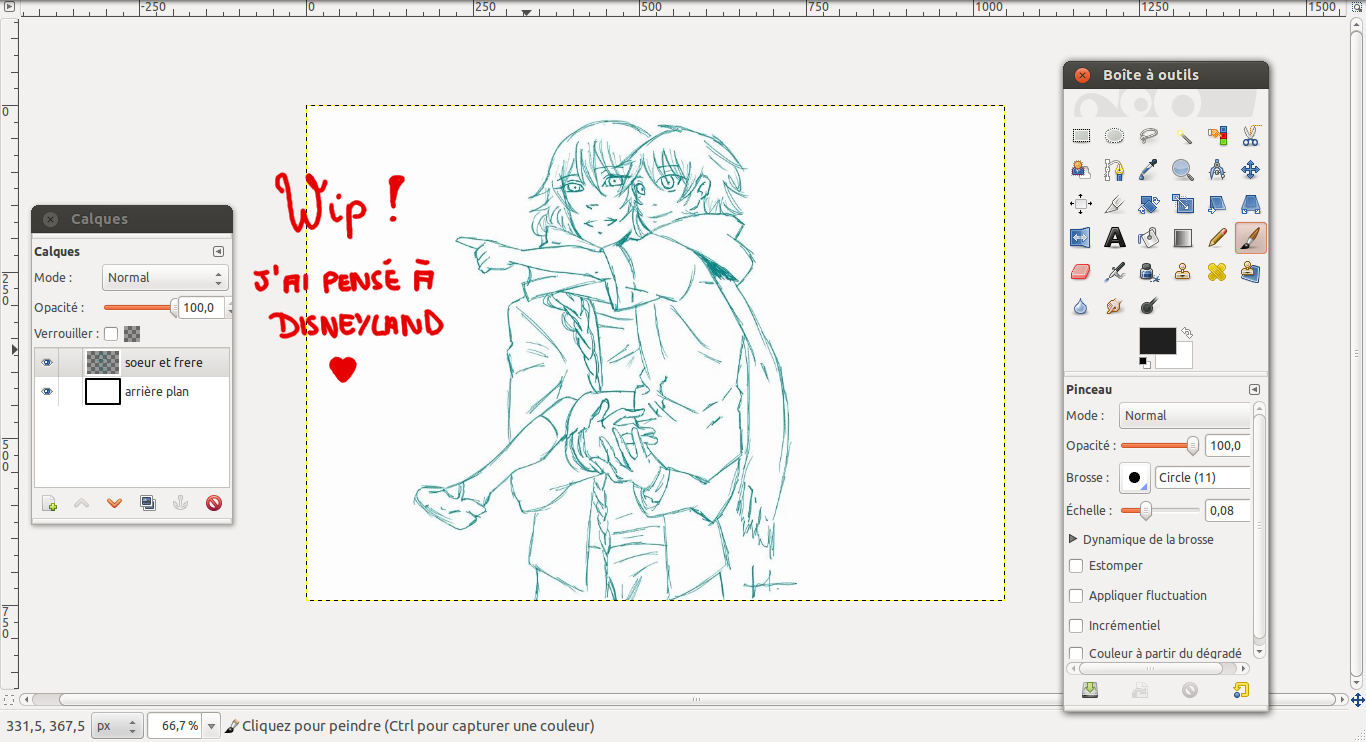Reset Pinceau tool options to defaults
The width and height of the screenshot is (1366, 742).
click(1241, 690)
